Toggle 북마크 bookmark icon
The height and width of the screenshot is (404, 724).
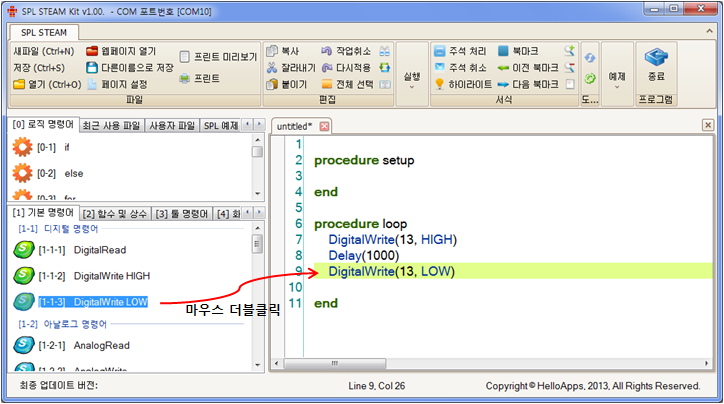pos(503,51)
